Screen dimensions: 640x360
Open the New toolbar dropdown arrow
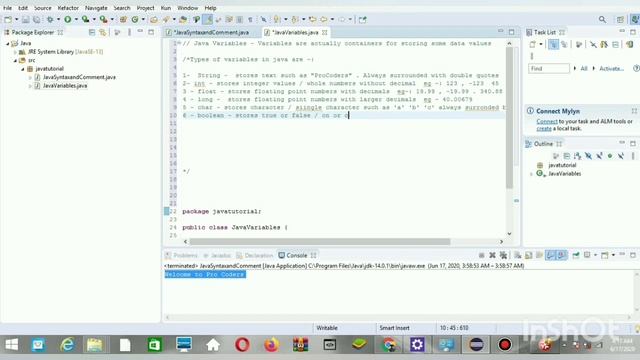[16, 19]
